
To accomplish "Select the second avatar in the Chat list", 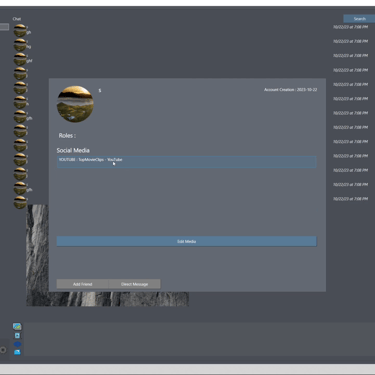I will (x=20, y=45).
